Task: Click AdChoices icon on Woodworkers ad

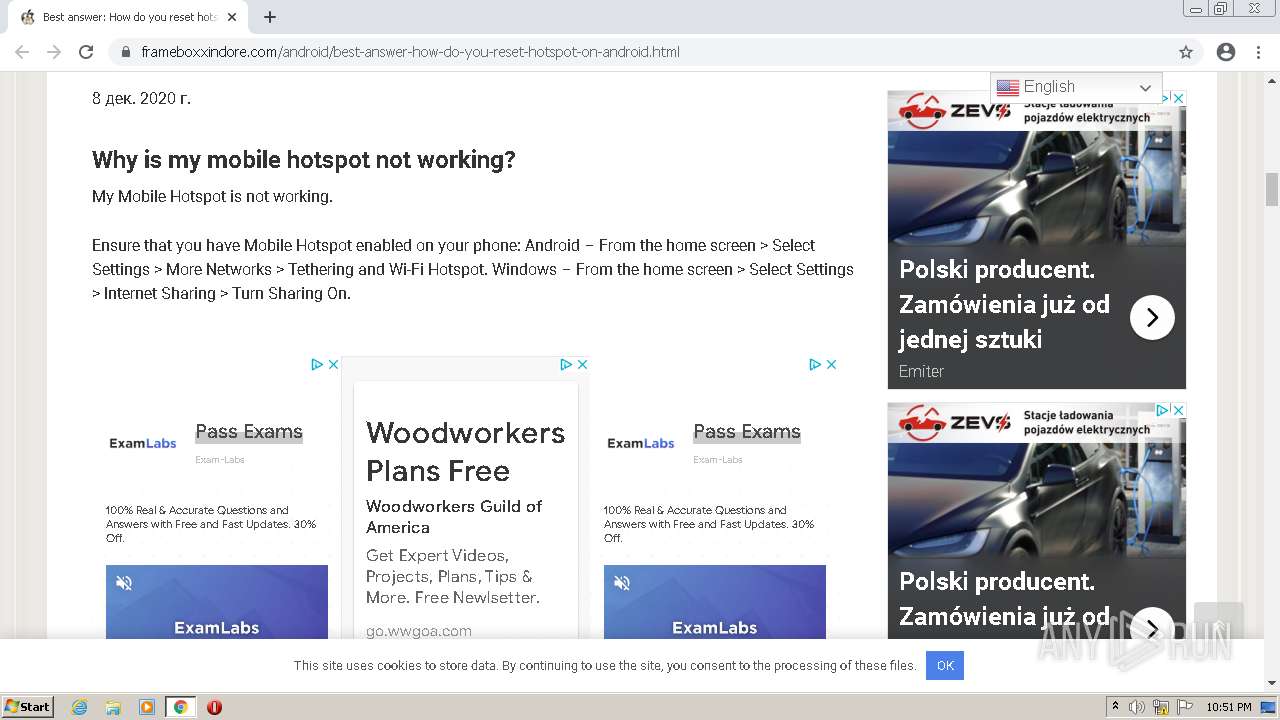Action: tap(566, 365)
